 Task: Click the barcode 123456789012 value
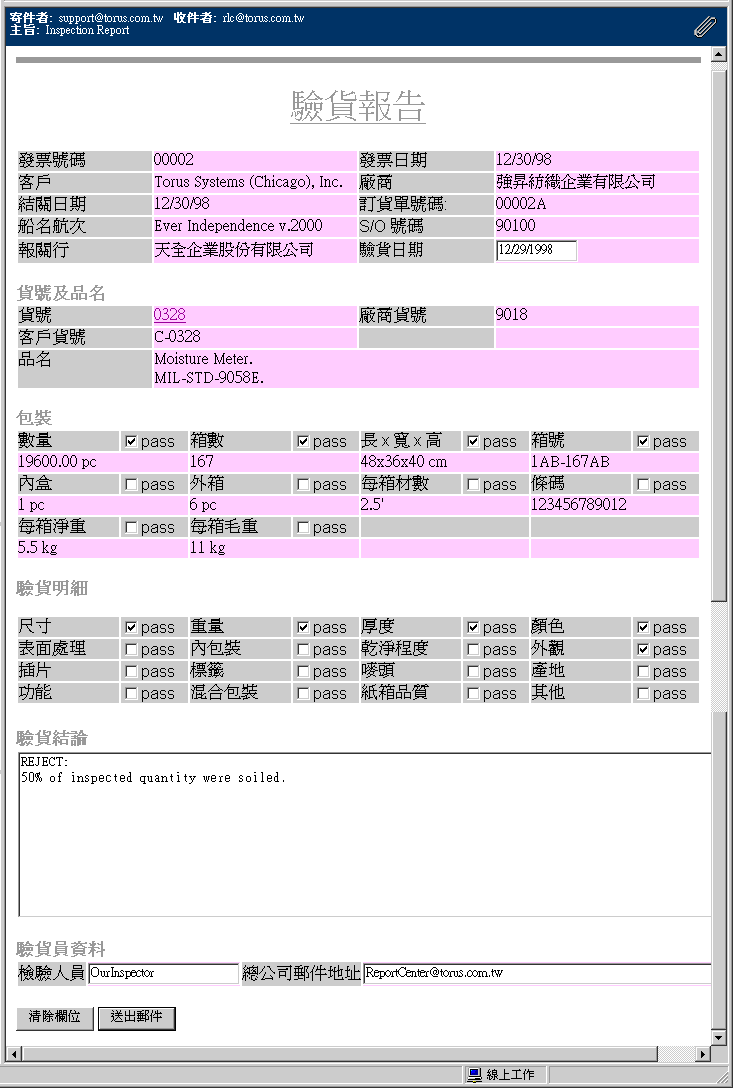(579, 505)
